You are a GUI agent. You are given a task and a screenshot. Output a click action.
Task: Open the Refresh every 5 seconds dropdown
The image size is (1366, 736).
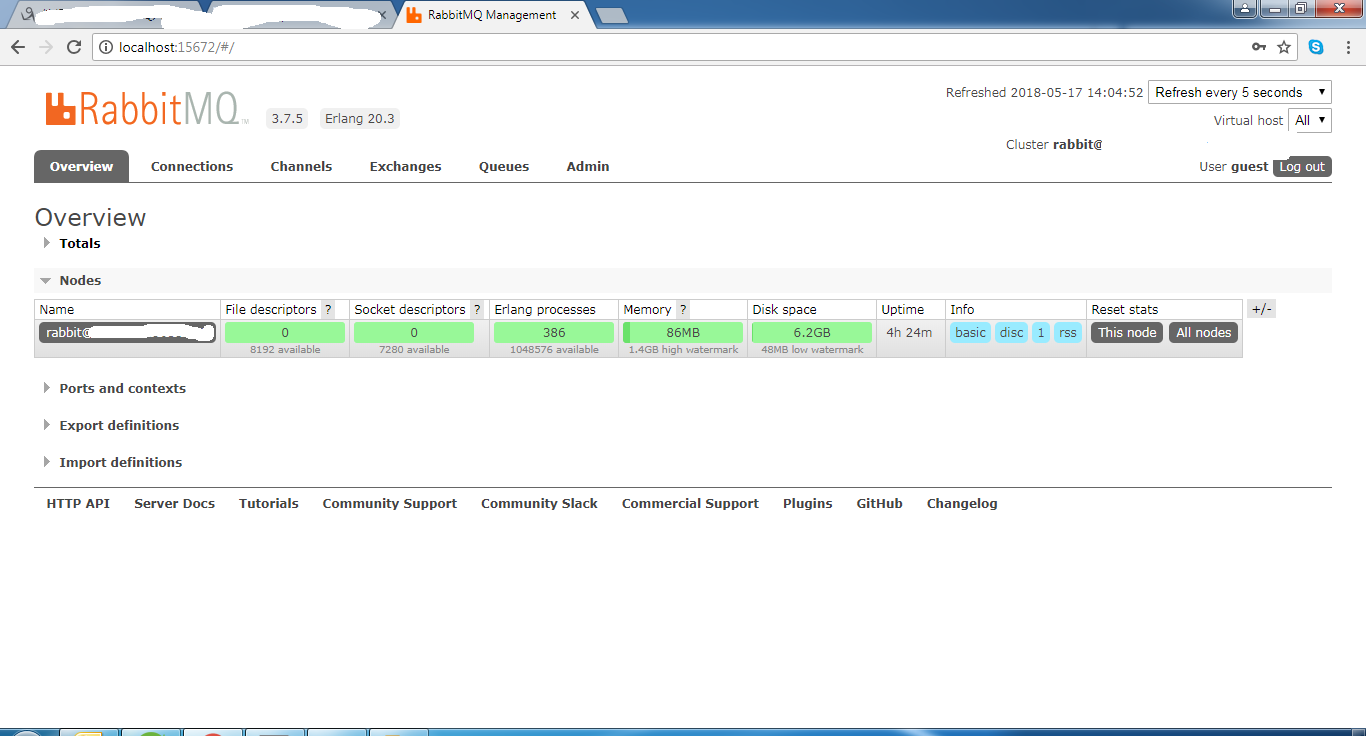(1240, 92)
